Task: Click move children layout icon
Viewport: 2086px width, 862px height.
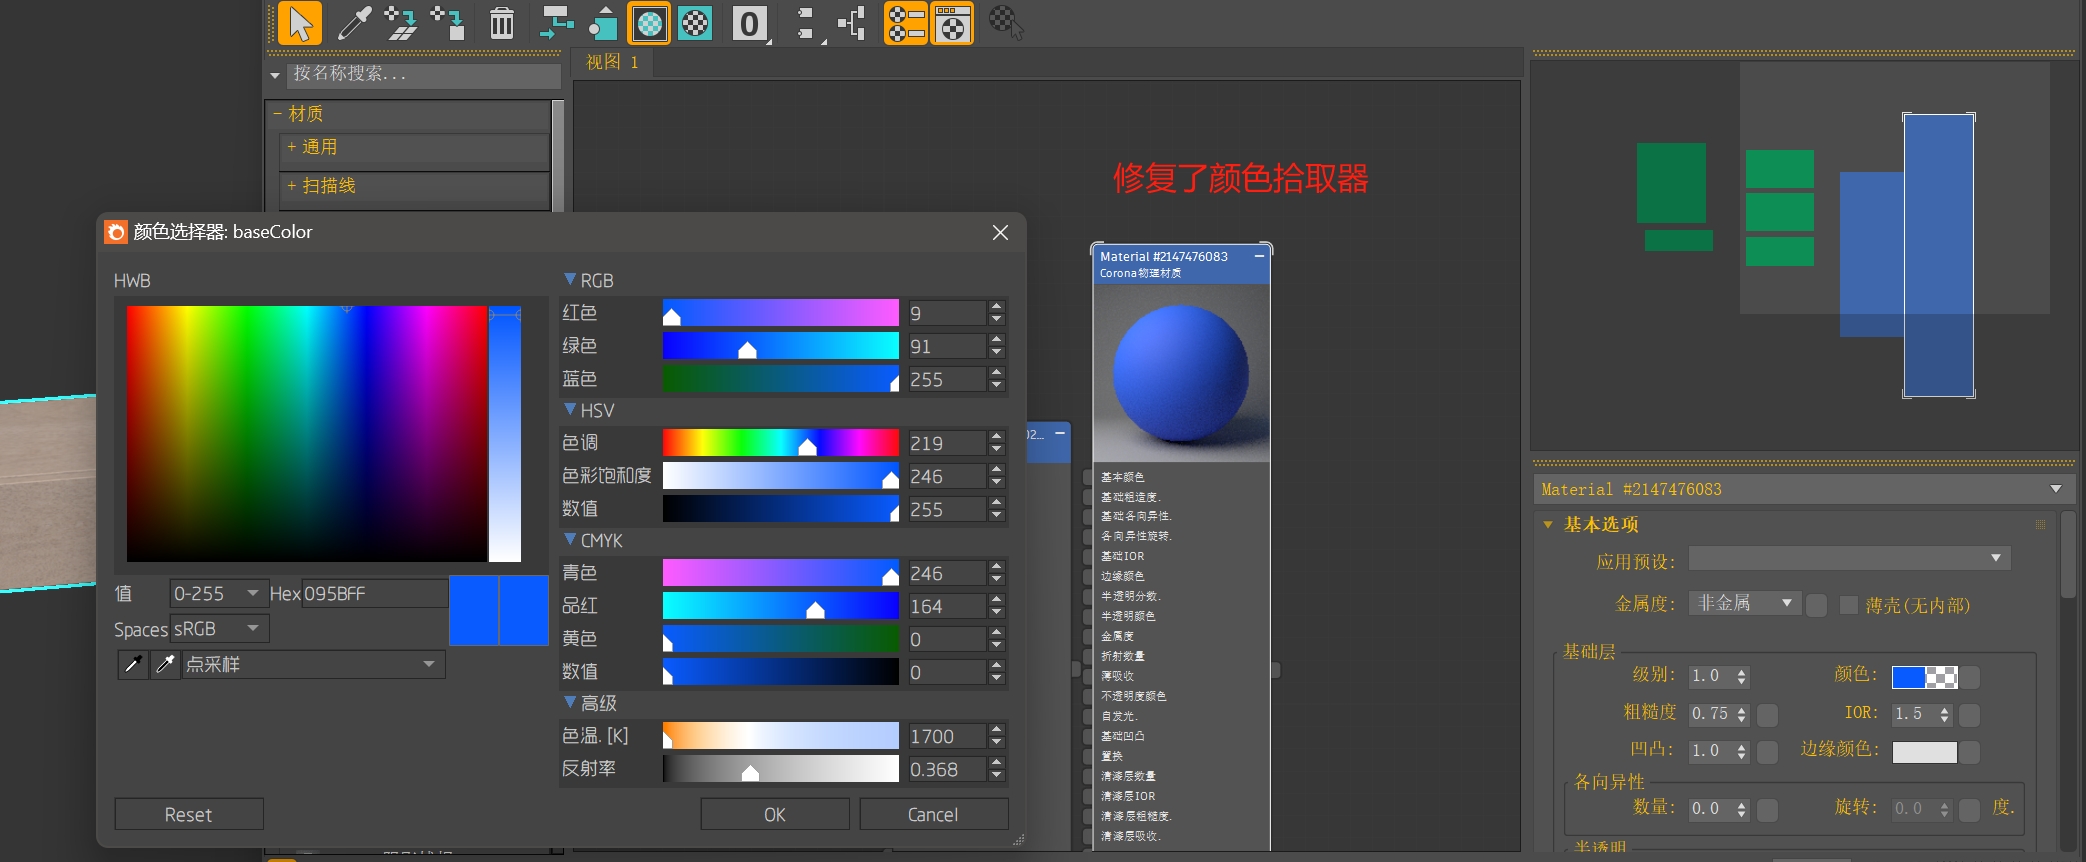Action: coord(556,23)
